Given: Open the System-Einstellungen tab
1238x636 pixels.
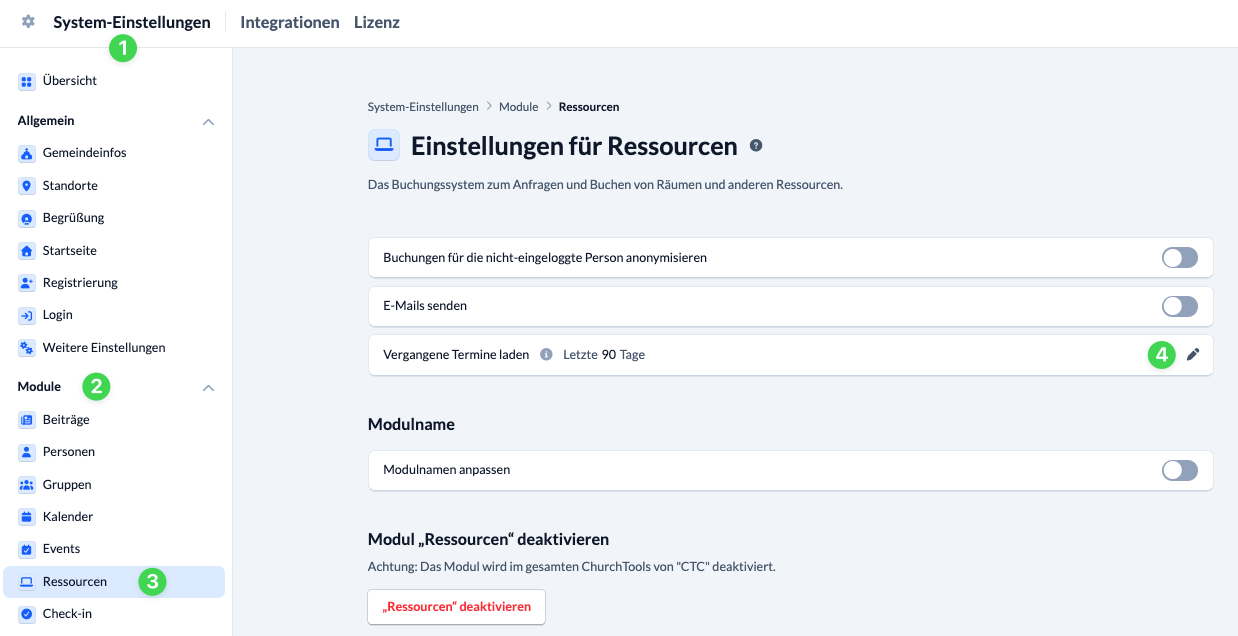Looking at the screenshot, I should (132, 22).
